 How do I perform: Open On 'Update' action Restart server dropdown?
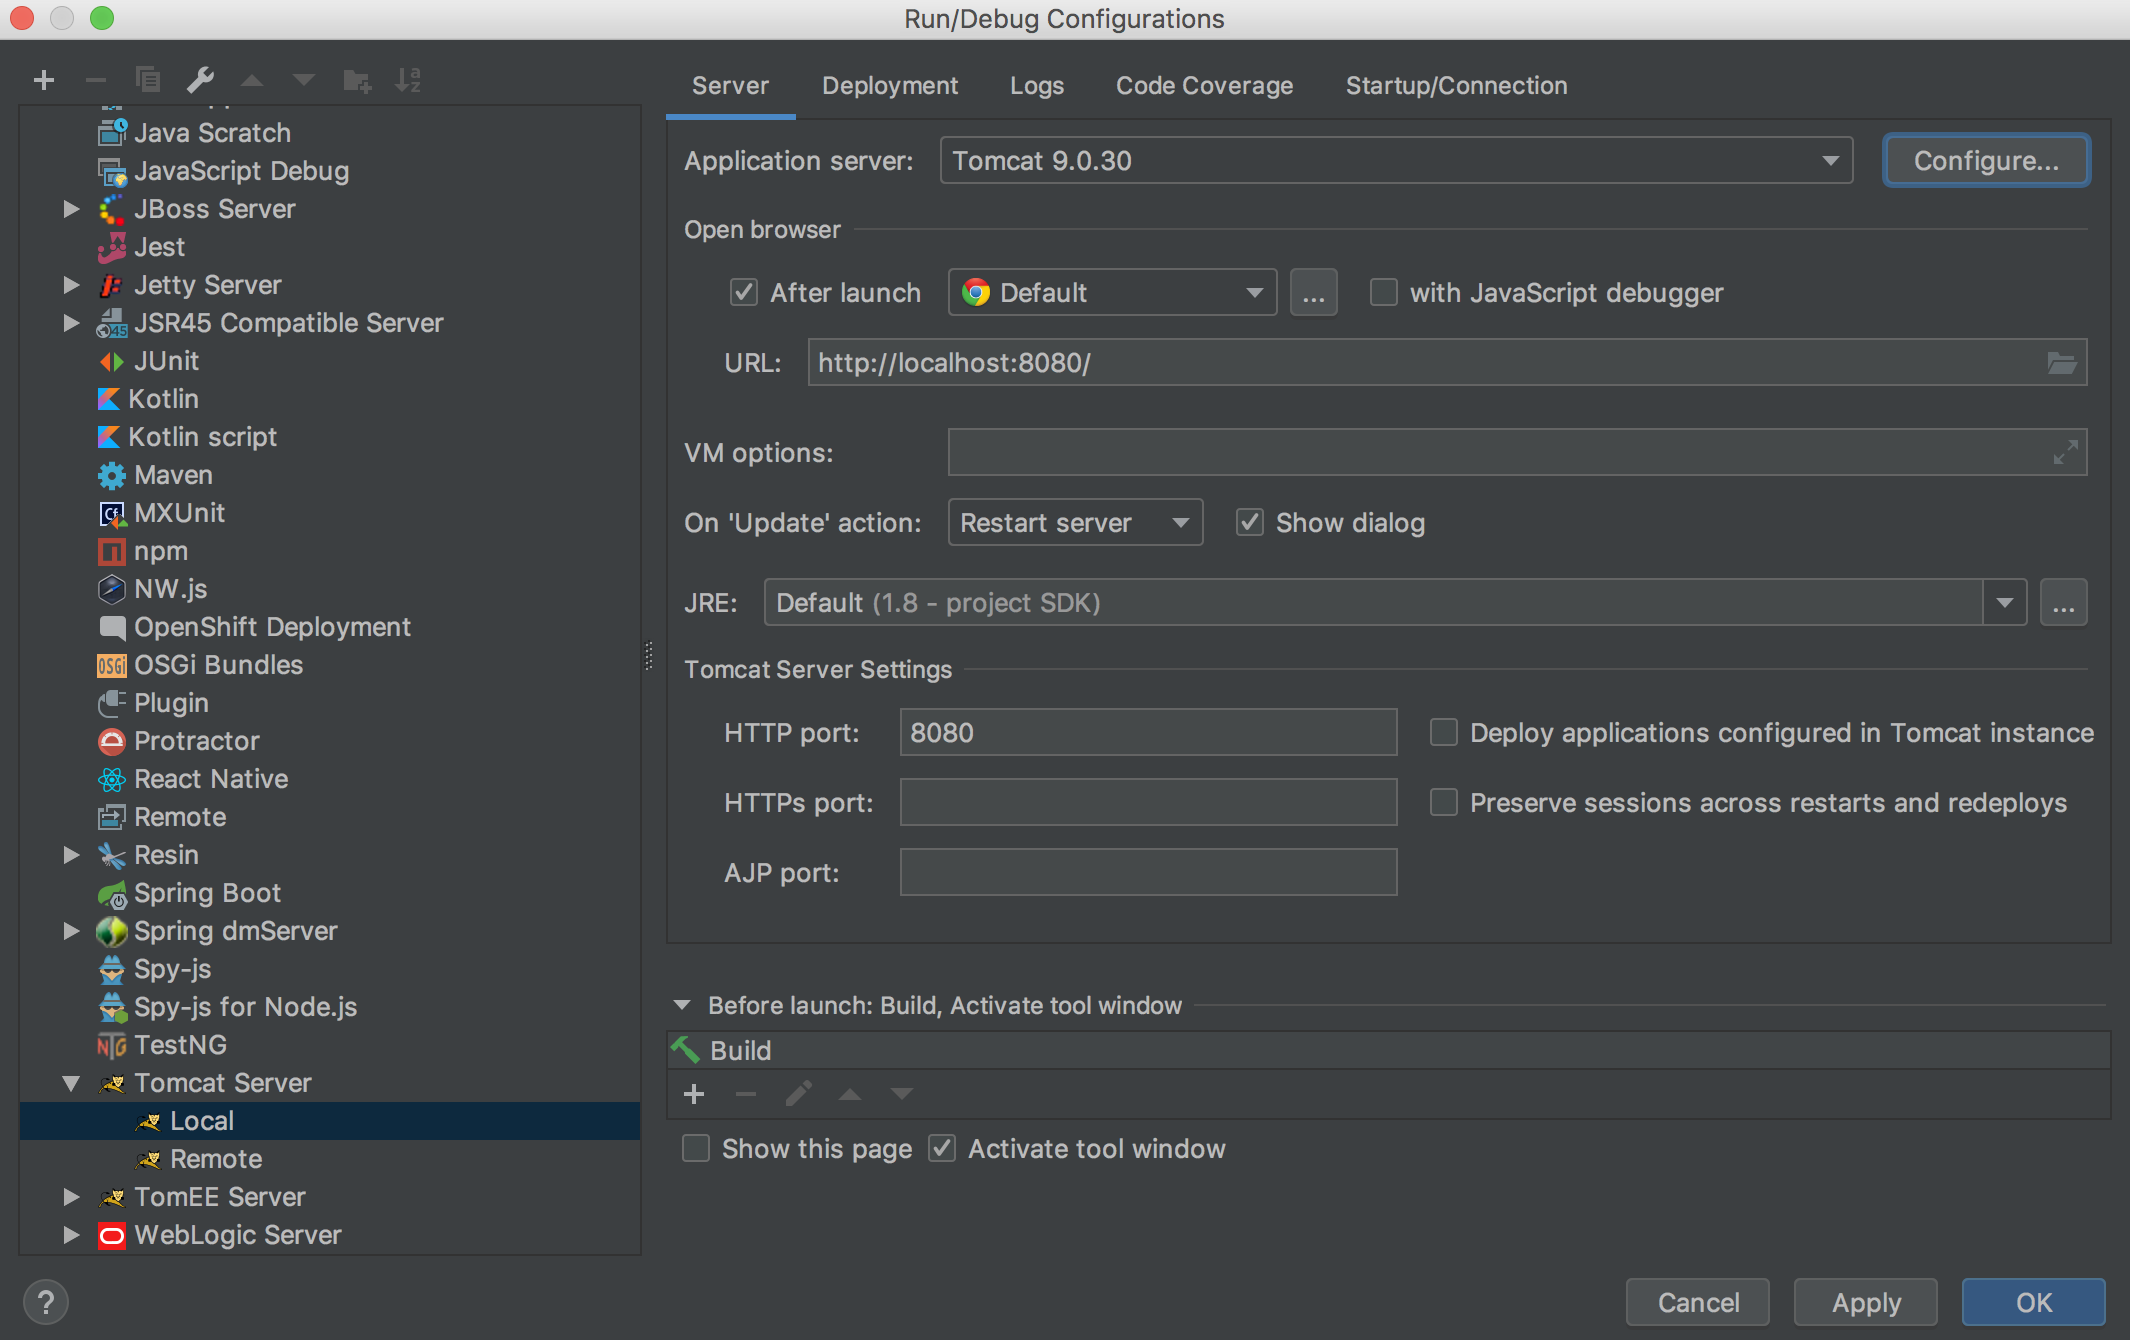[x=1075, y=523]
